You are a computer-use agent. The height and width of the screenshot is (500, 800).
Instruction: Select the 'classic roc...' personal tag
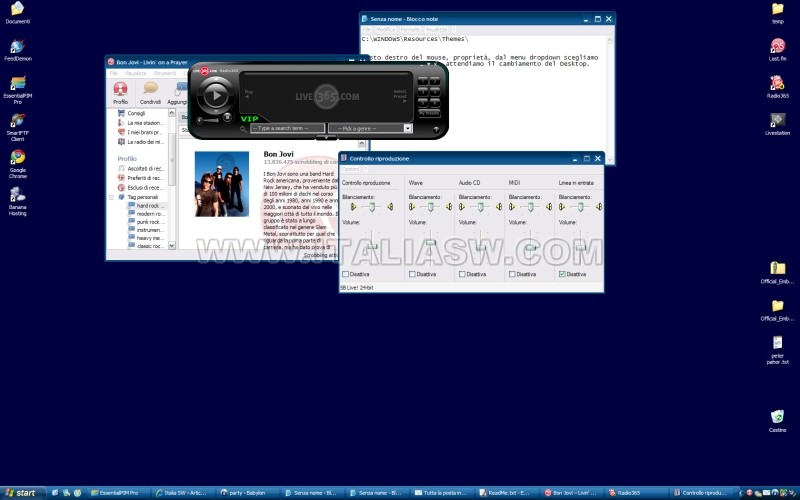tap(146, 246)
